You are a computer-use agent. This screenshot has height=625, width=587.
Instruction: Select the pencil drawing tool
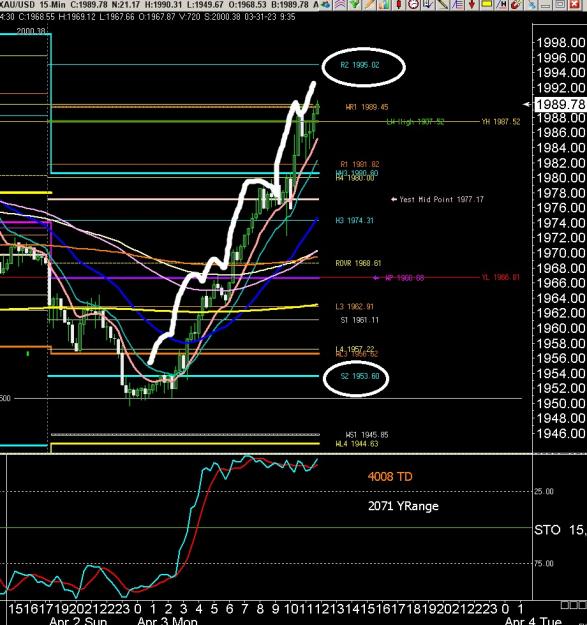(369, 4)
